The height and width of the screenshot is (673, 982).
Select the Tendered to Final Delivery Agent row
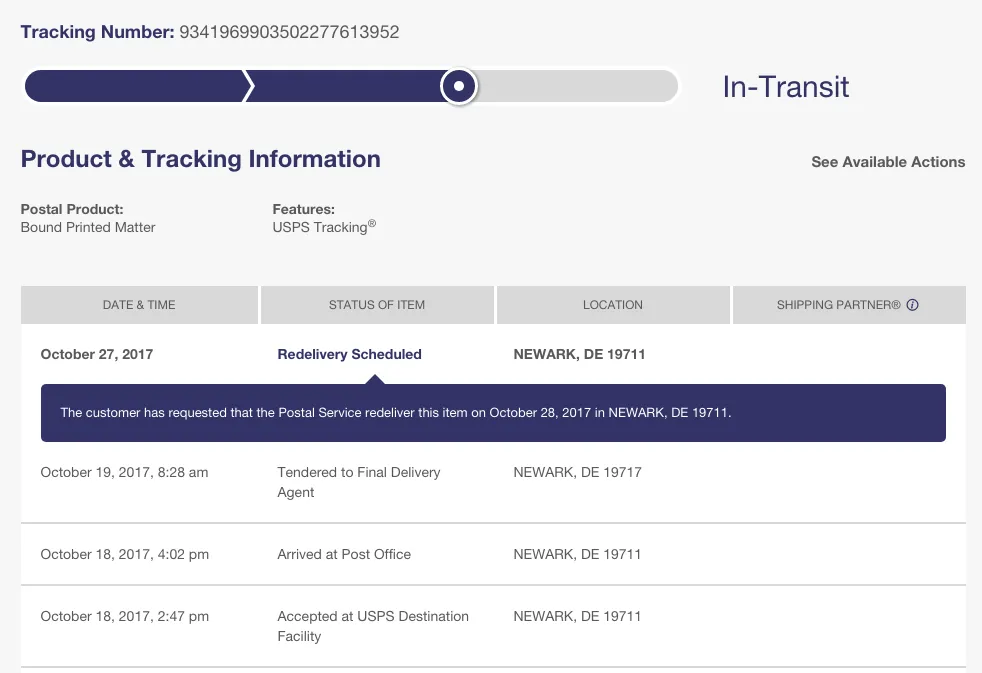[x=359, y=482]
